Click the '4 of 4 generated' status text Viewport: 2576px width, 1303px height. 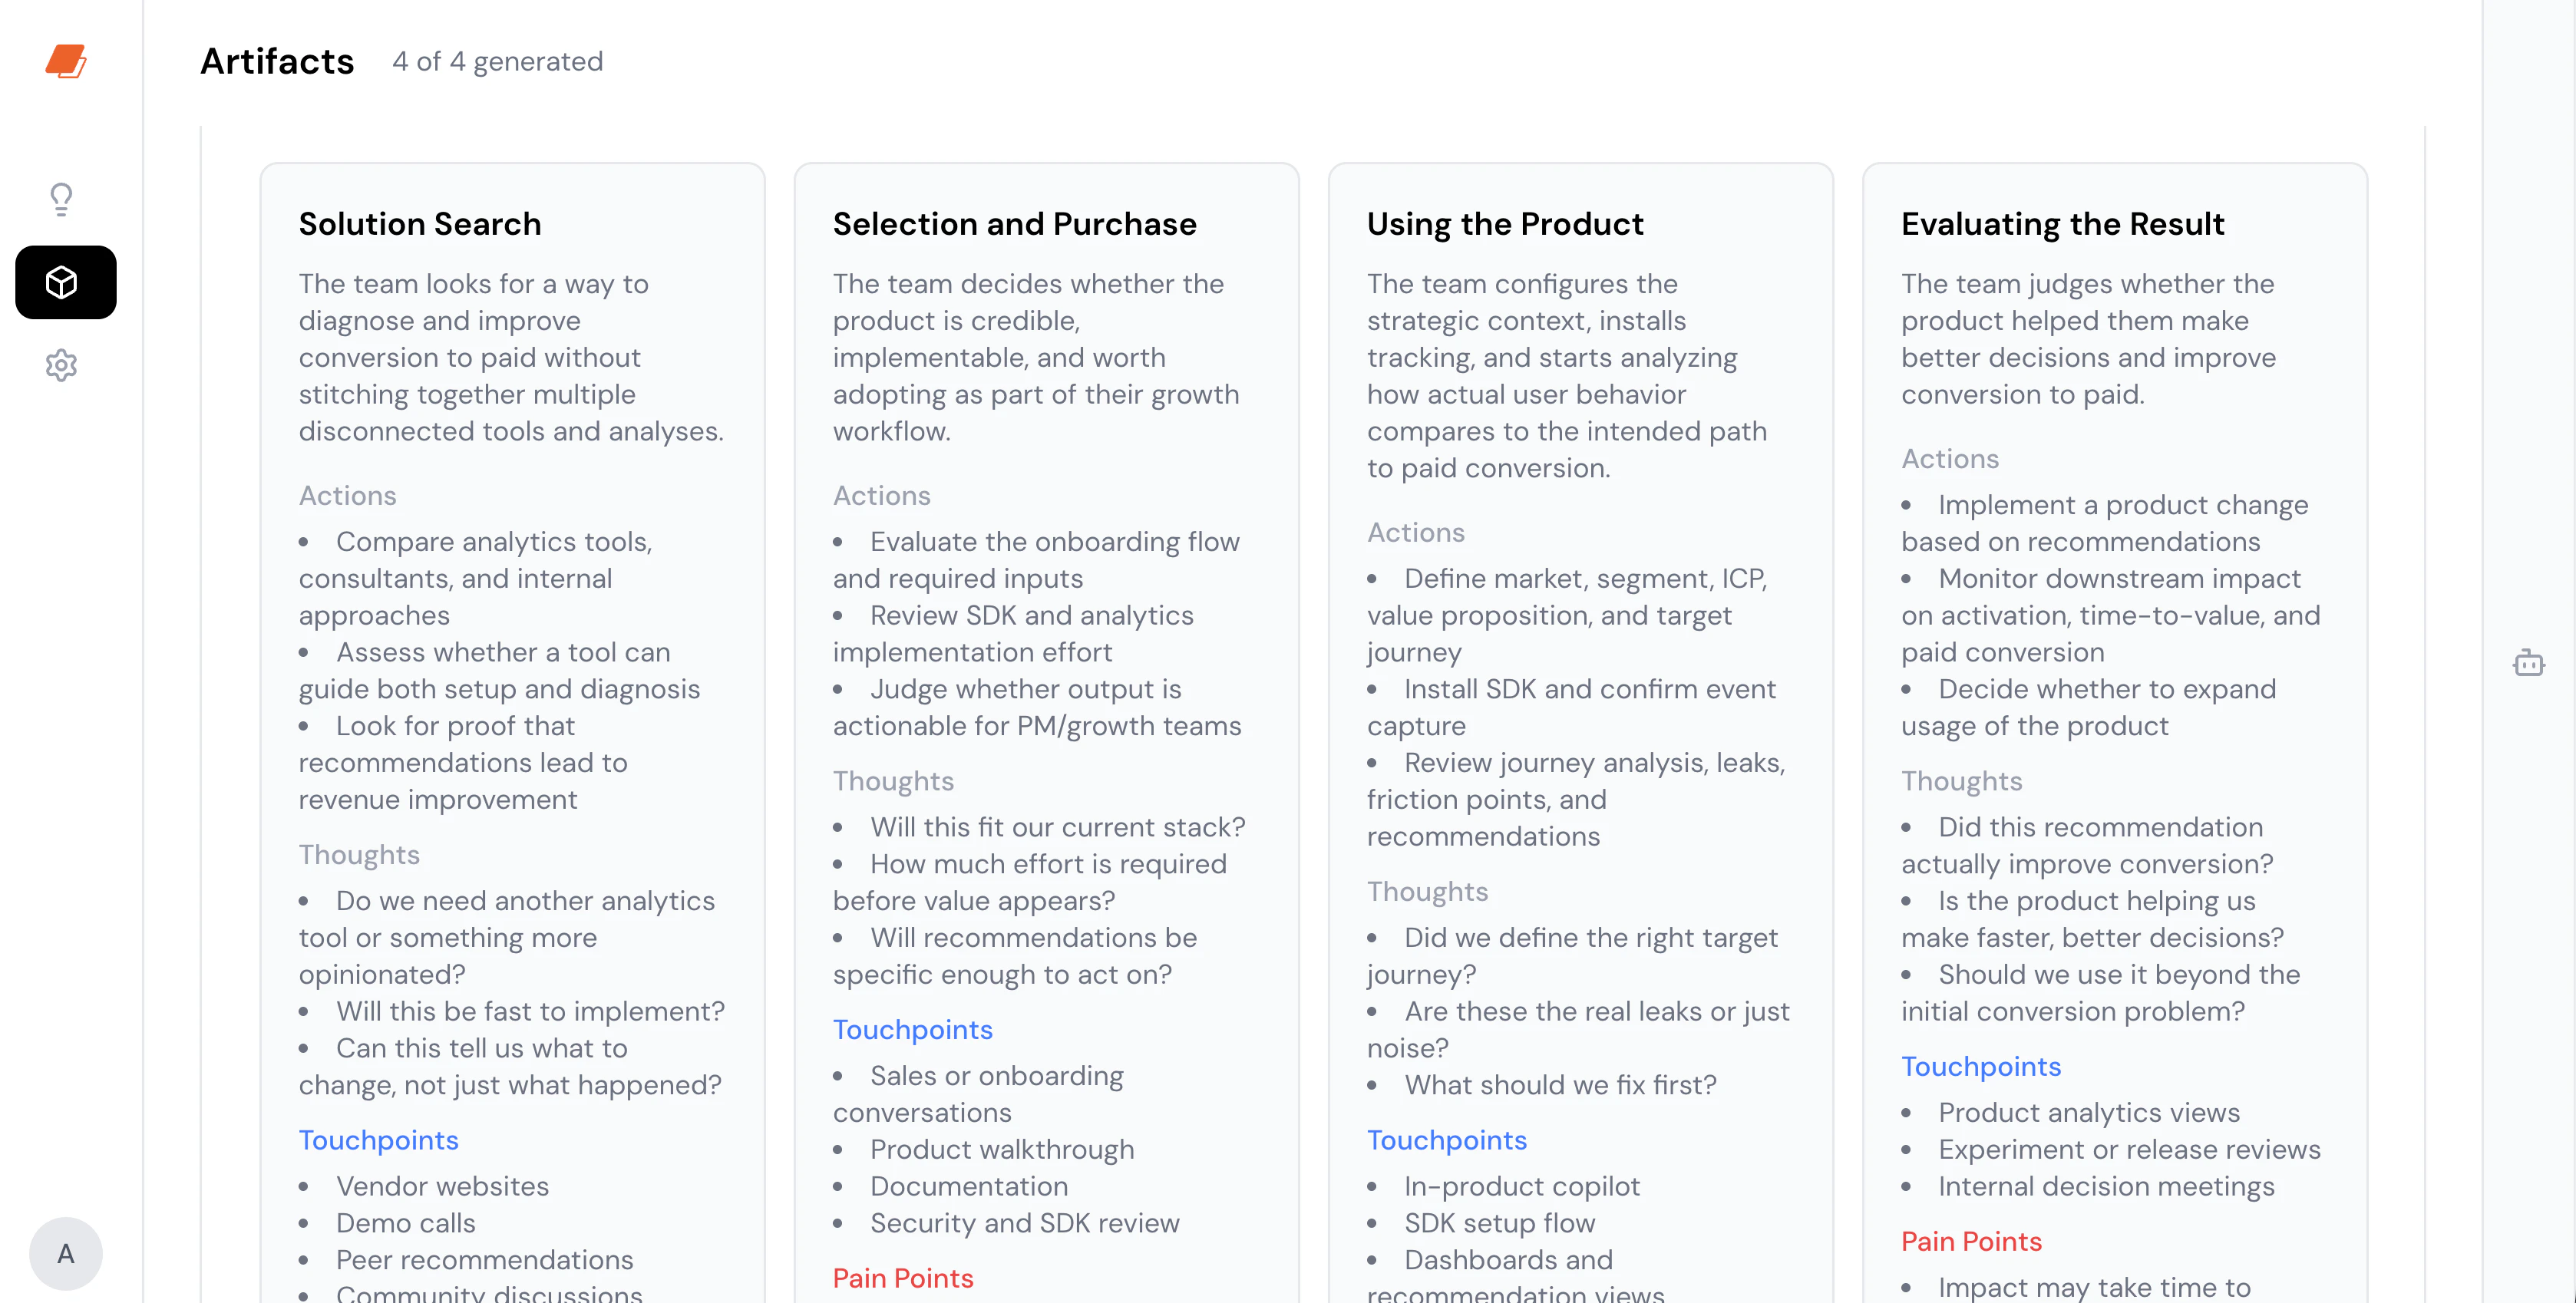pos(497,62)
